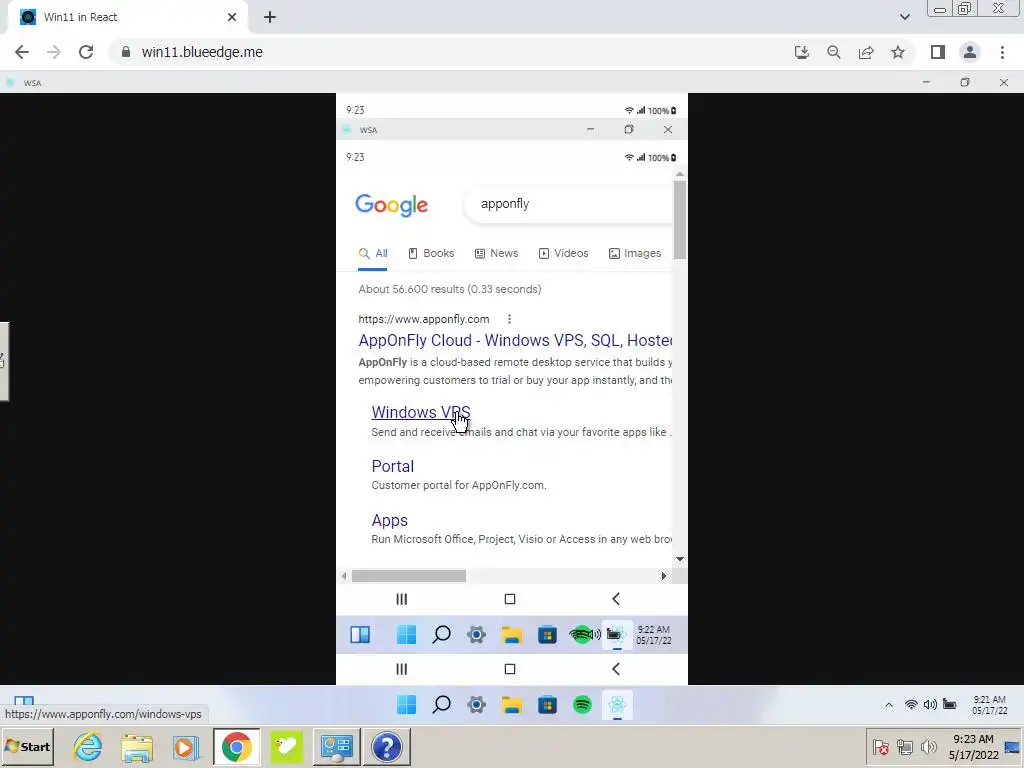Open Chrome three-dot menu
Image resolution: width=1024 pixels, height=768 pixels.
[1002, 52]
